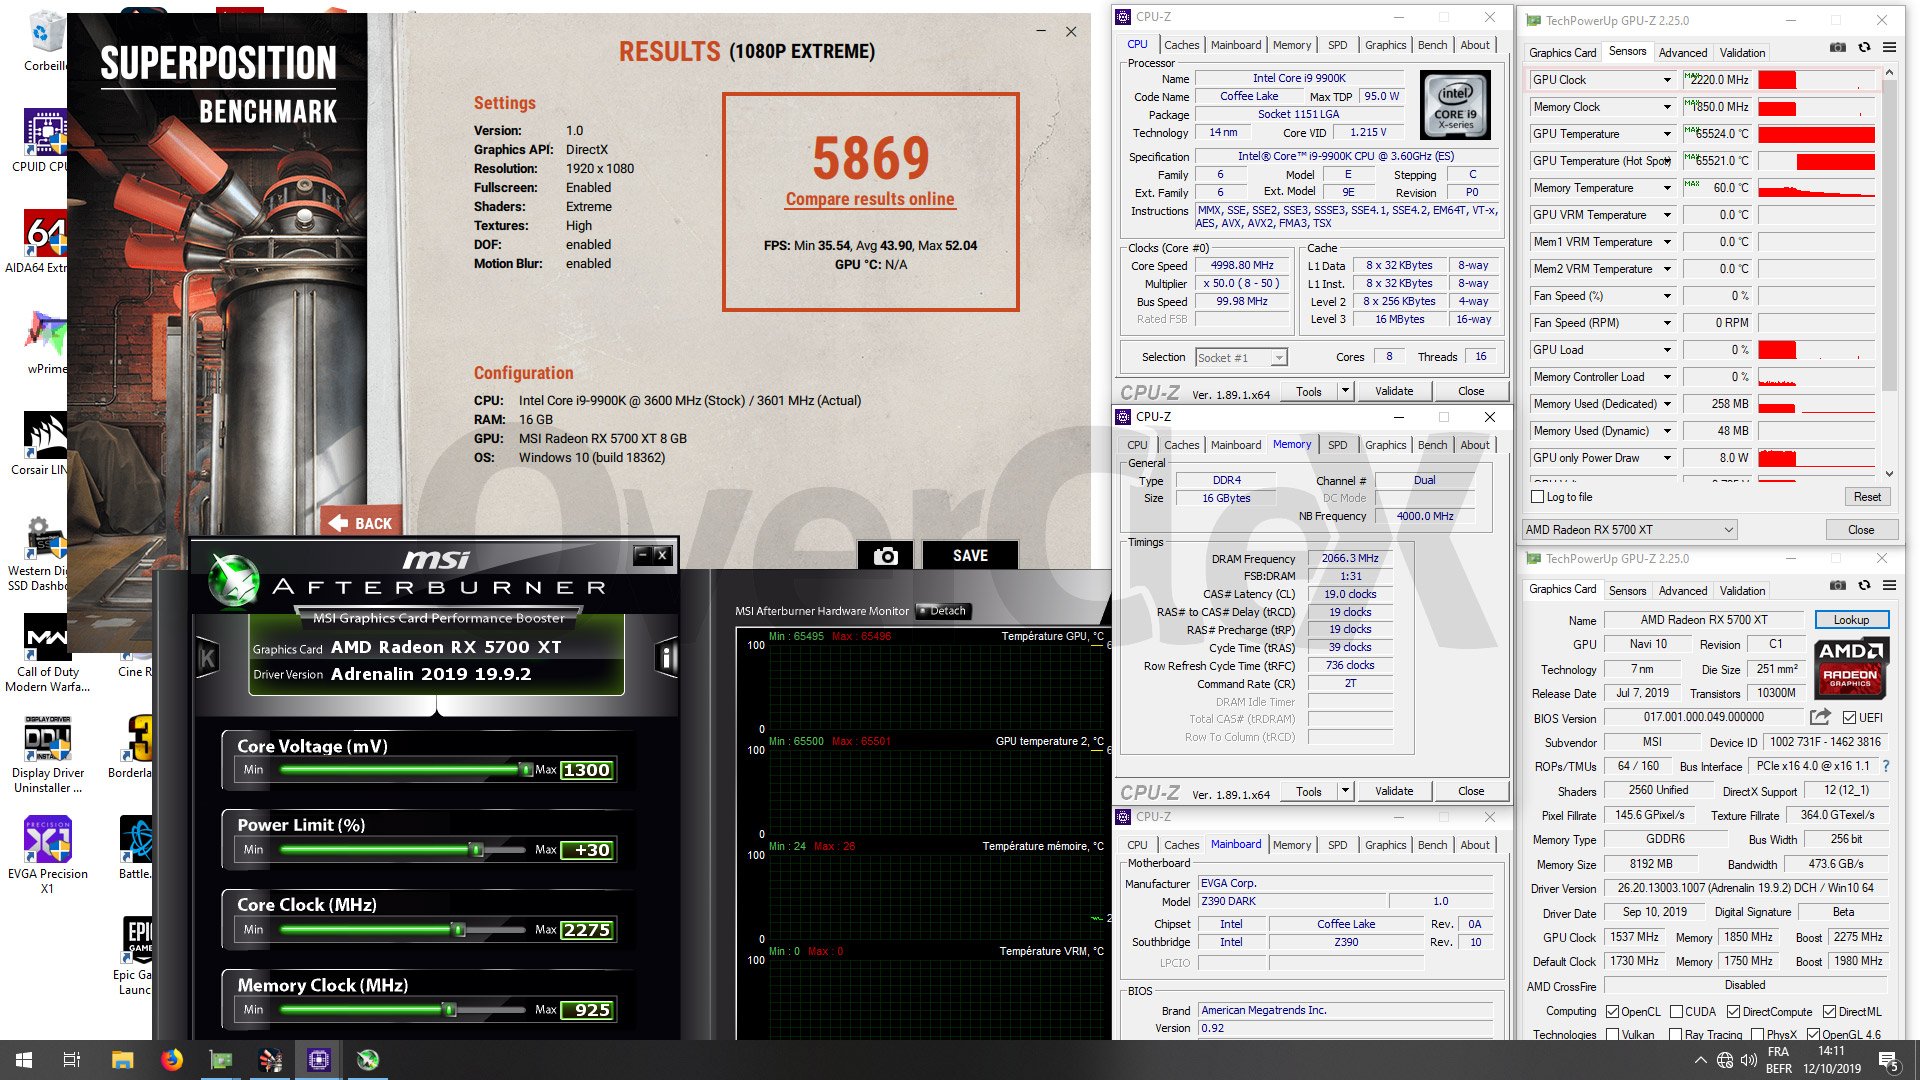Click the GPU-Z Lookup button
Viewport: 1920px width, 1080px height.
point(1851,620)
